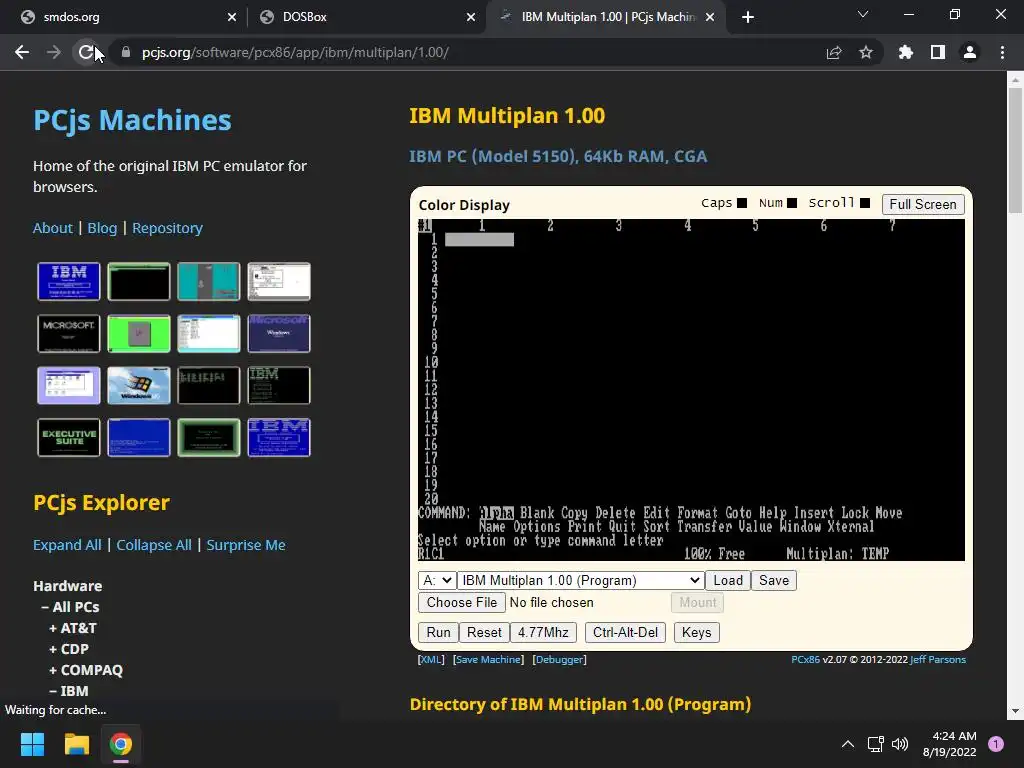Image resolution: width=1024 pixels, height=768 pixels.
Task: Open the About link
Action: pyautogui.click(x=53, y=228)
